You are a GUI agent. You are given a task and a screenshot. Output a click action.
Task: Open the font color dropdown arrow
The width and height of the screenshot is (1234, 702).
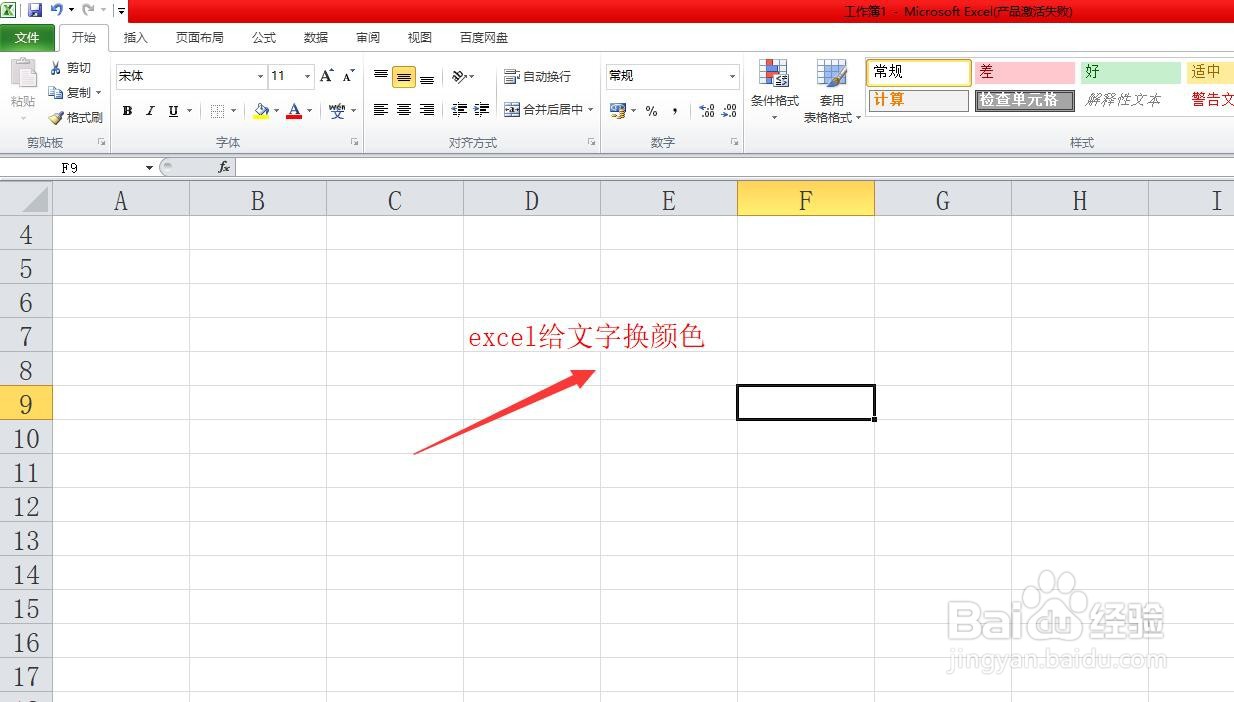click(x=309, y=111)
